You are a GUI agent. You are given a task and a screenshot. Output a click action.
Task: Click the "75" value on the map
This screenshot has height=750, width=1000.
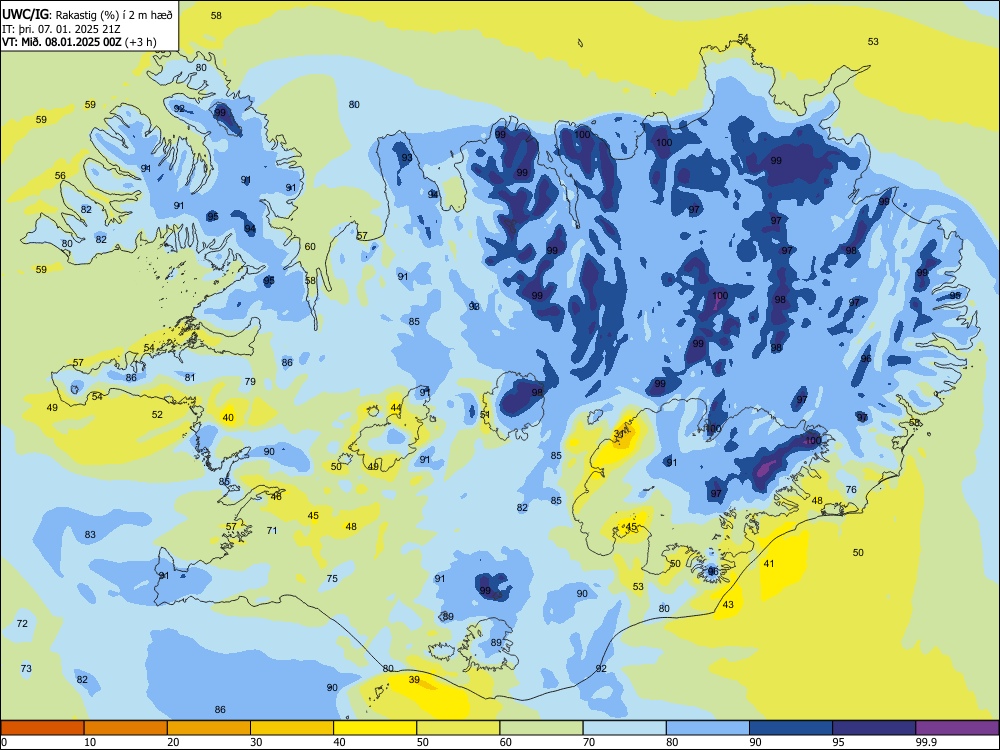332,578
